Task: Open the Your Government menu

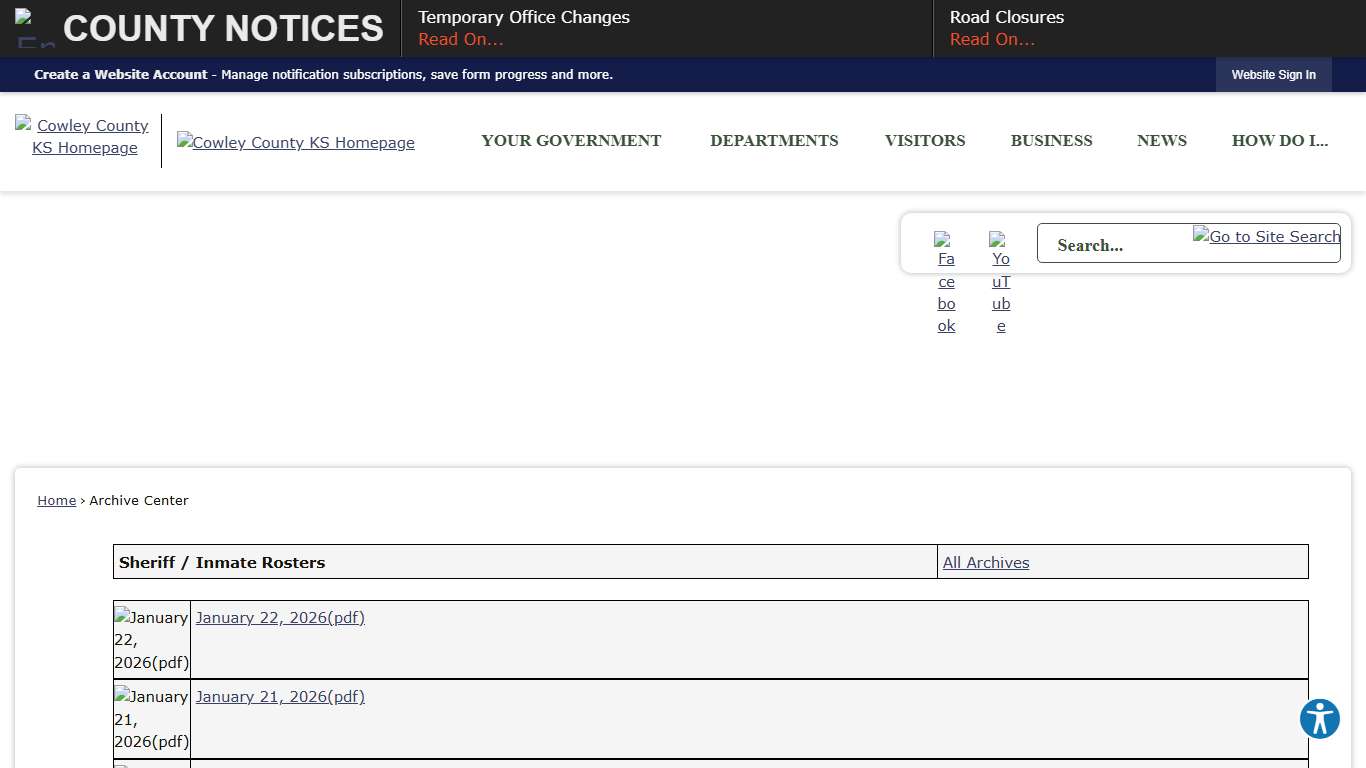Action: (571, 141)
